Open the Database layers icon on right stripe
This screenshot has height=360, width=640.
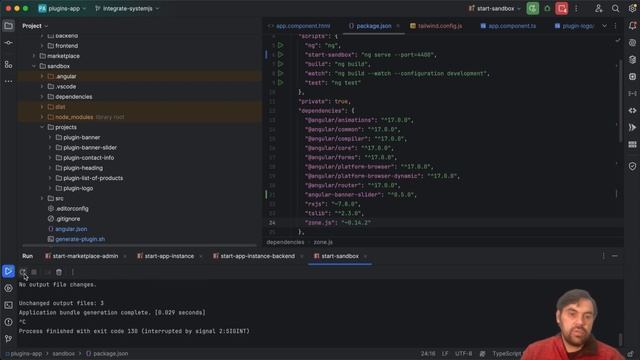coord(632,60)
